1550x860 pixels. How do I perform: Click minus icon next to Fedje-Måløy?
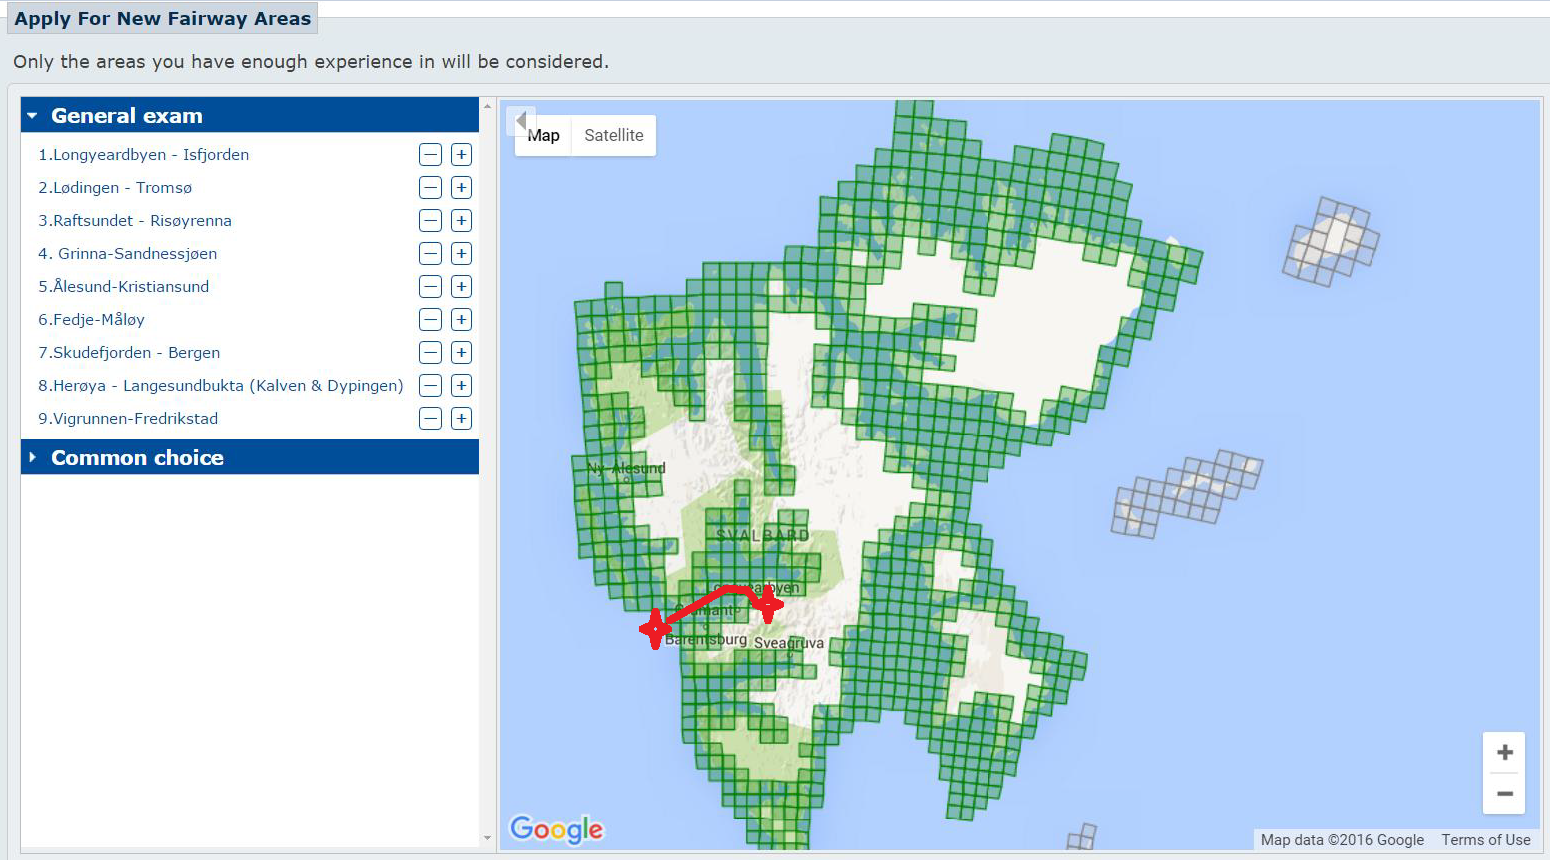click(430, 320)
